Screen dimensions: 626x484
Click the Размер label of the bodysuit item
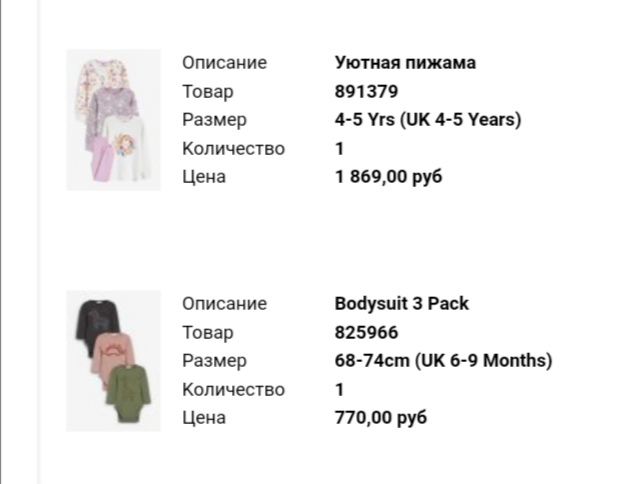[213, 360]
